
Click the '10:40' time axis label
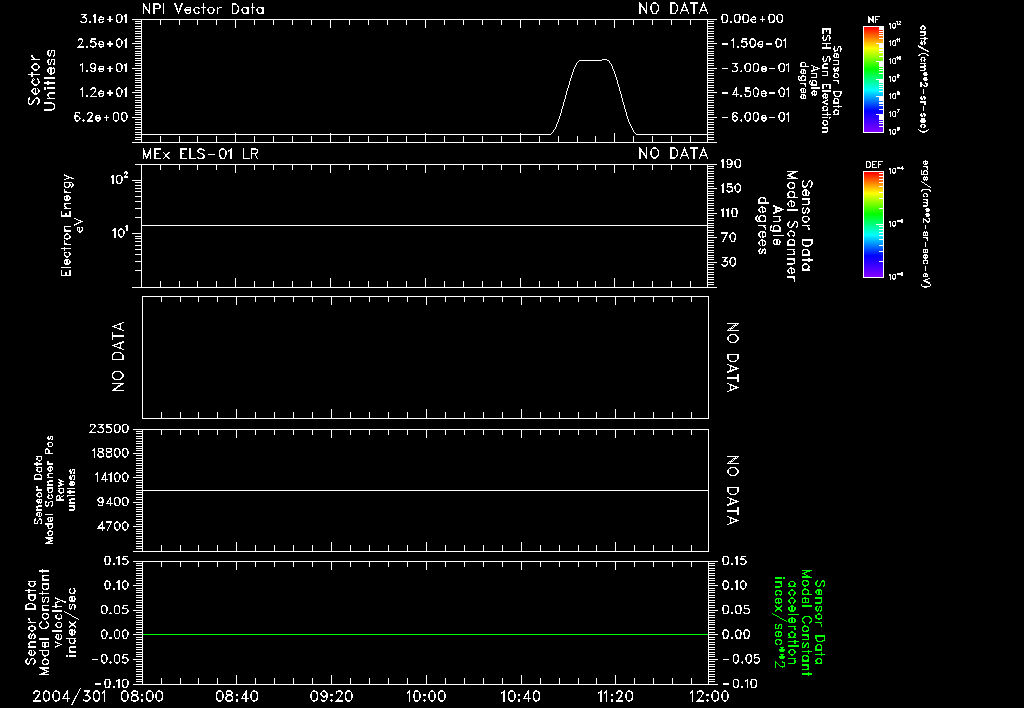[520, 697]
